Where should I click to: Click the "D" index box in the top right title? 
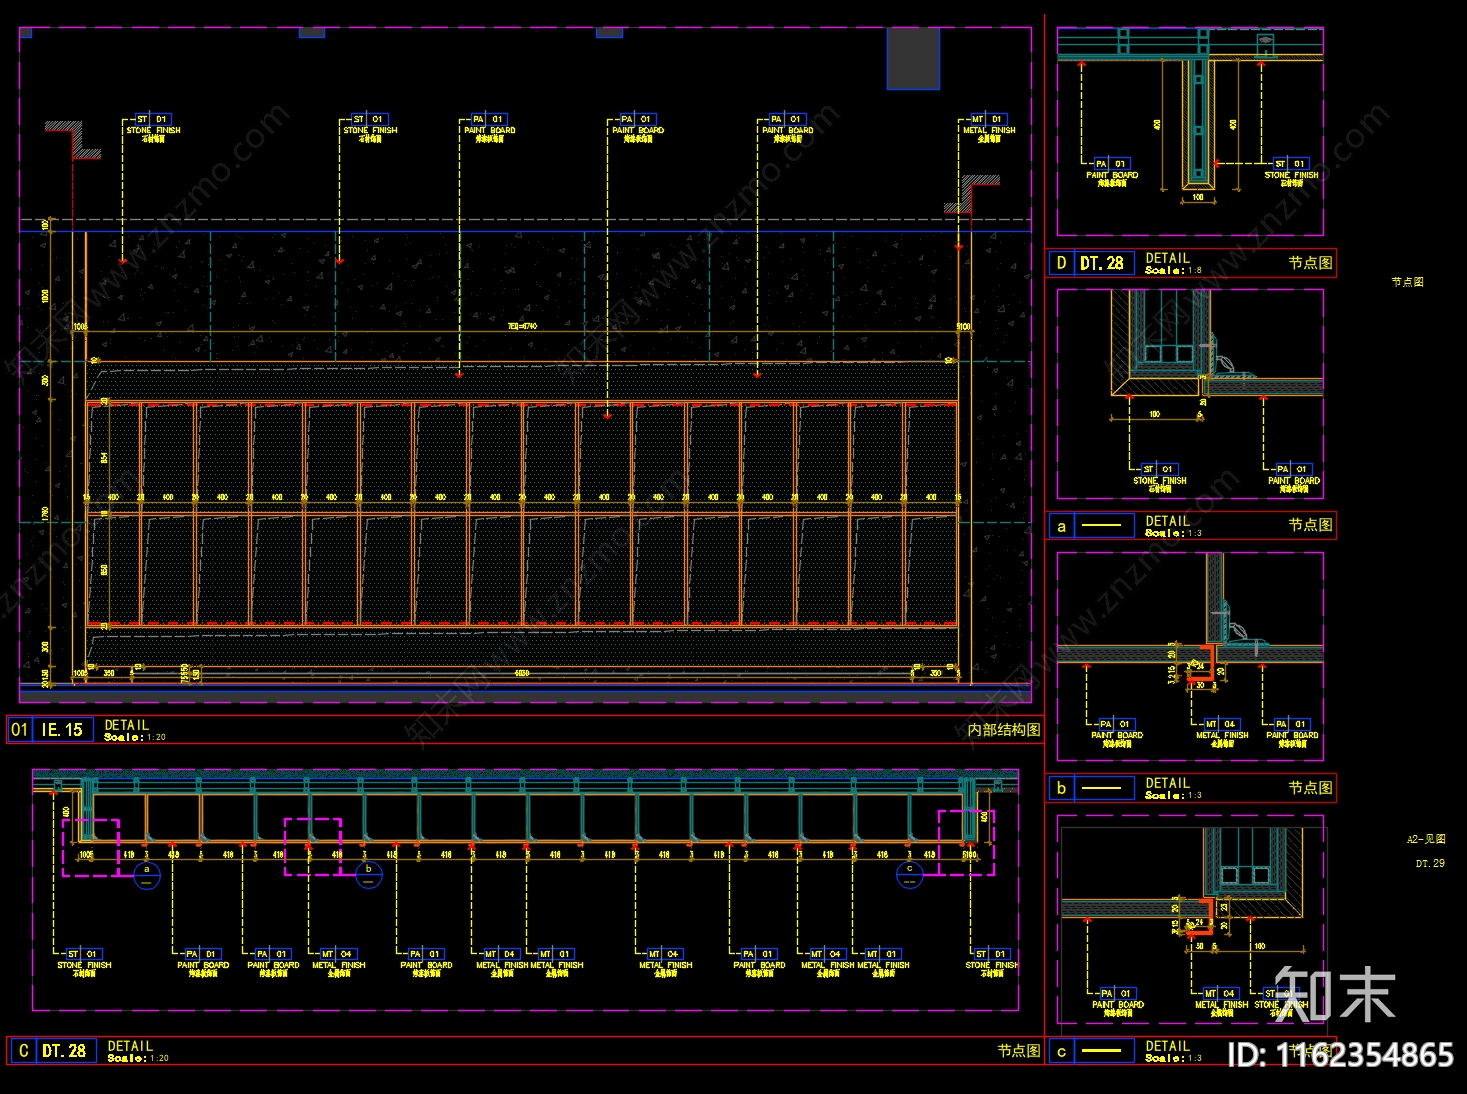tap(1061, 263)
